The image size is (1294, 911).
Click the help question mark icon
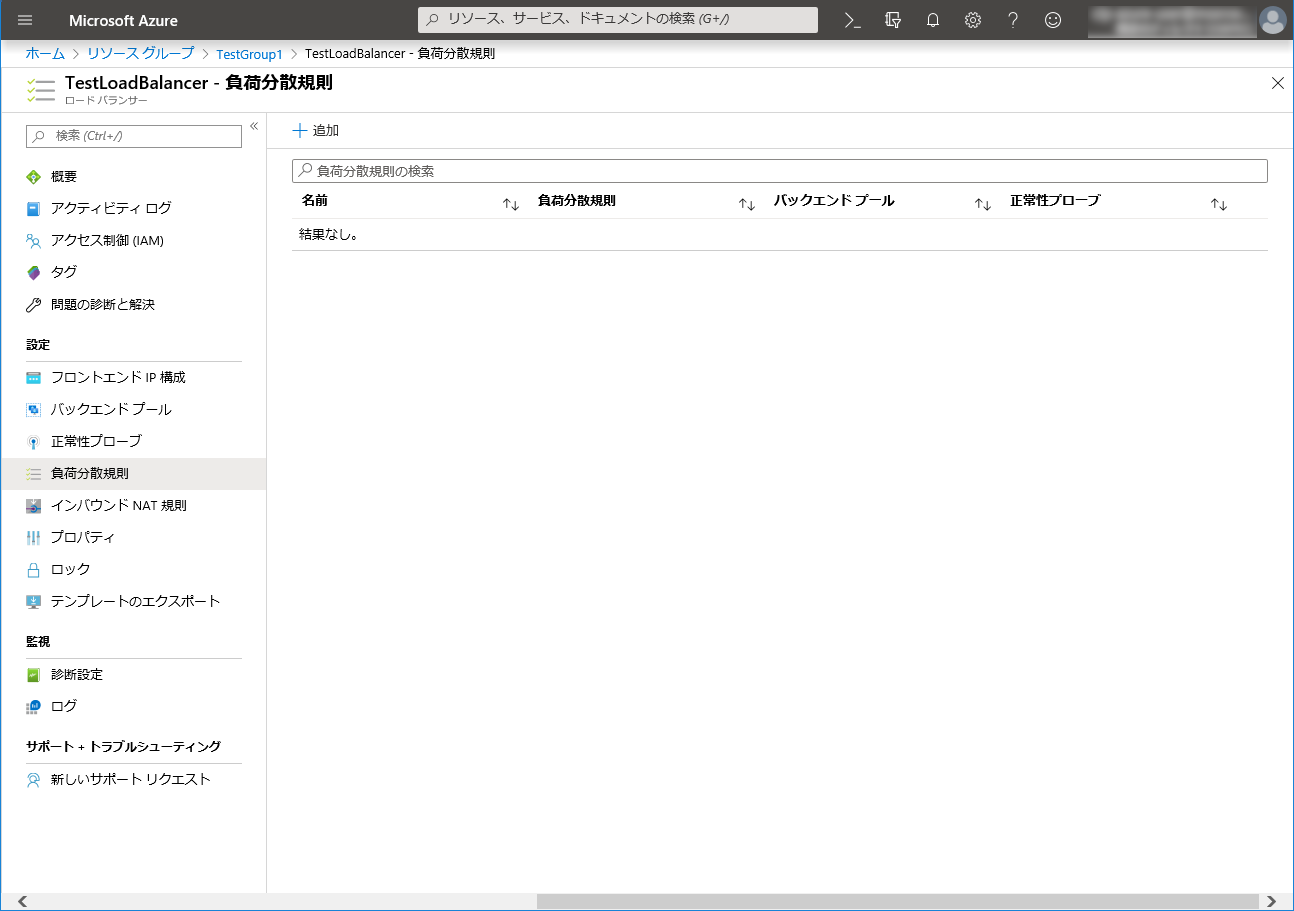click(x=1012, y=20)
